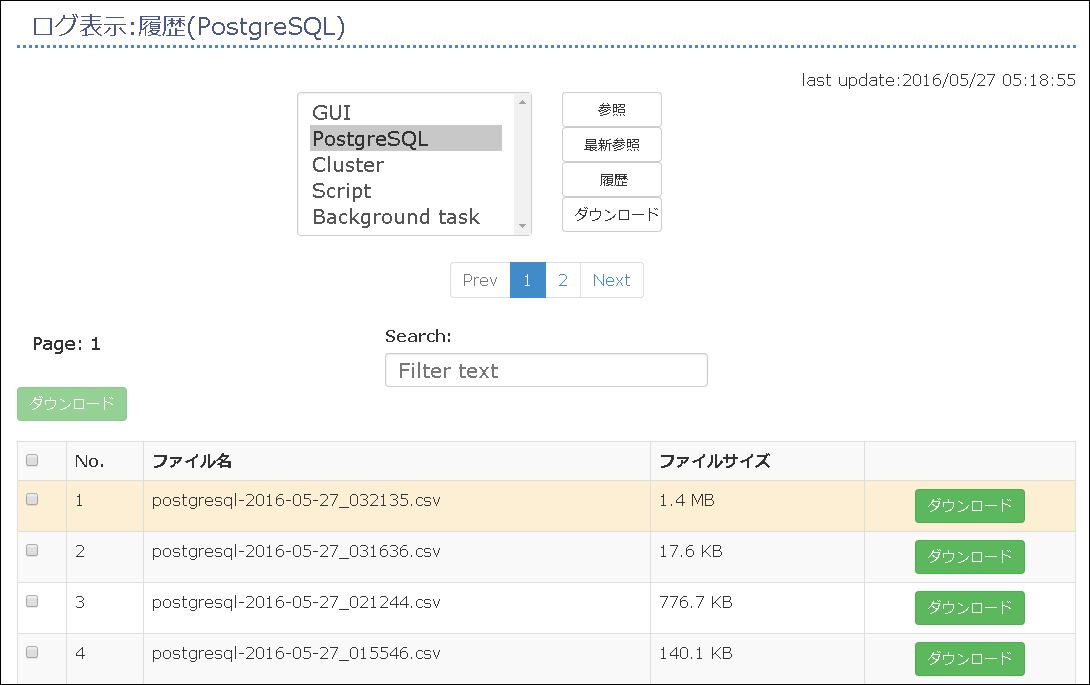Download postgresql-2016-05-27_031636.csv via its row button
Viewport: 1090px width, 685px height.
coord(970,557)
